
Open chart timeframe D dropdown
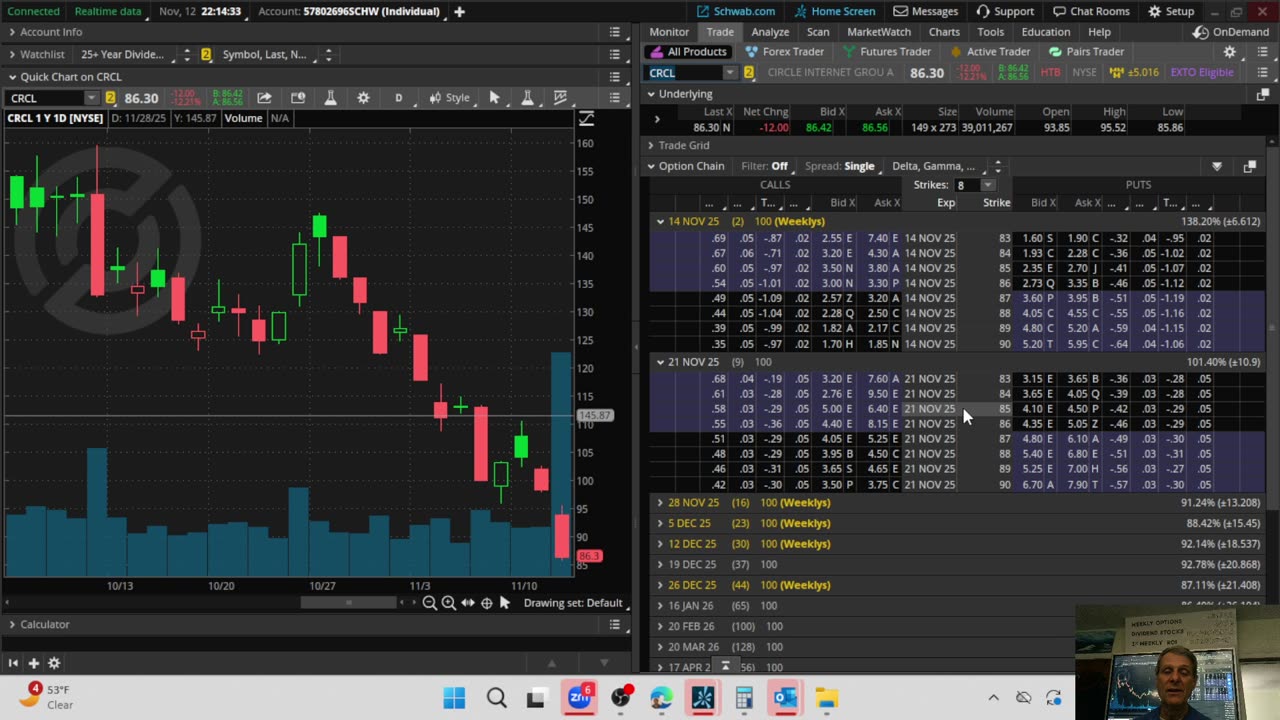tap(399, 98)
